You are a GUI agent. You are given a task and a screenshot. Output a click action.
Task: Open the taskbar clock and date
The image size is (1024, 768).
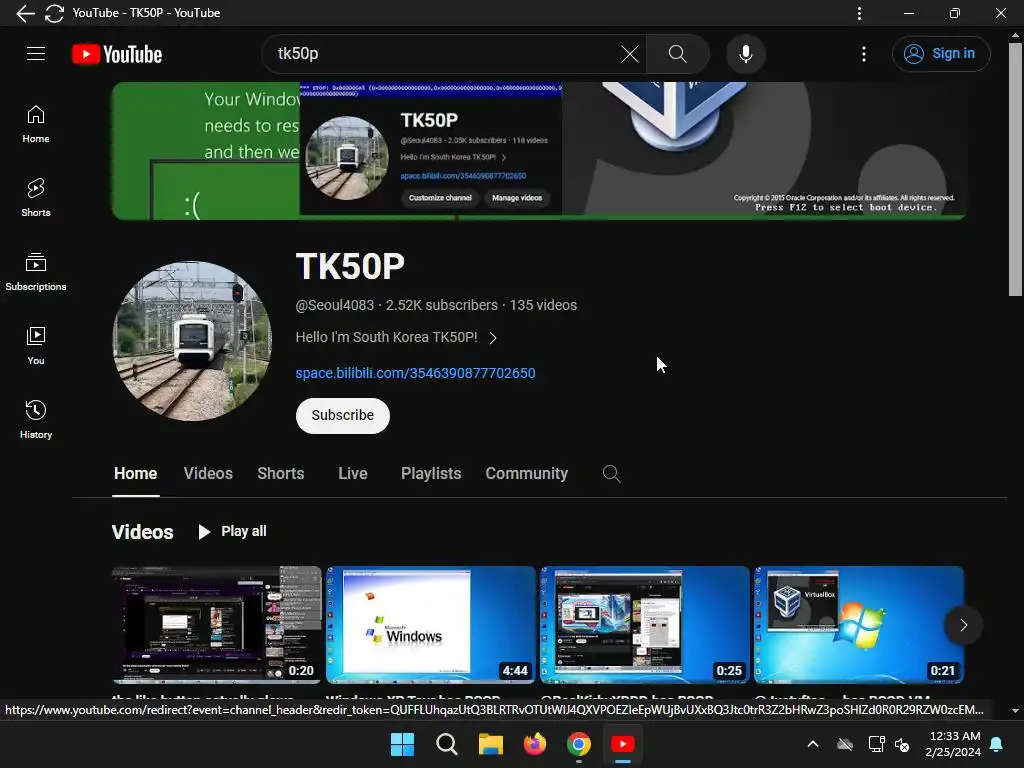(x=953, y=744)
